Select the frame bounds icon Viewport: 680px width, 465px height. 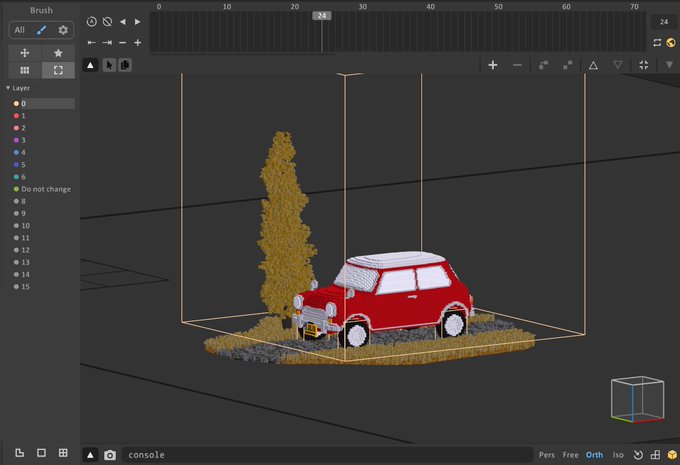click(58, 70)
